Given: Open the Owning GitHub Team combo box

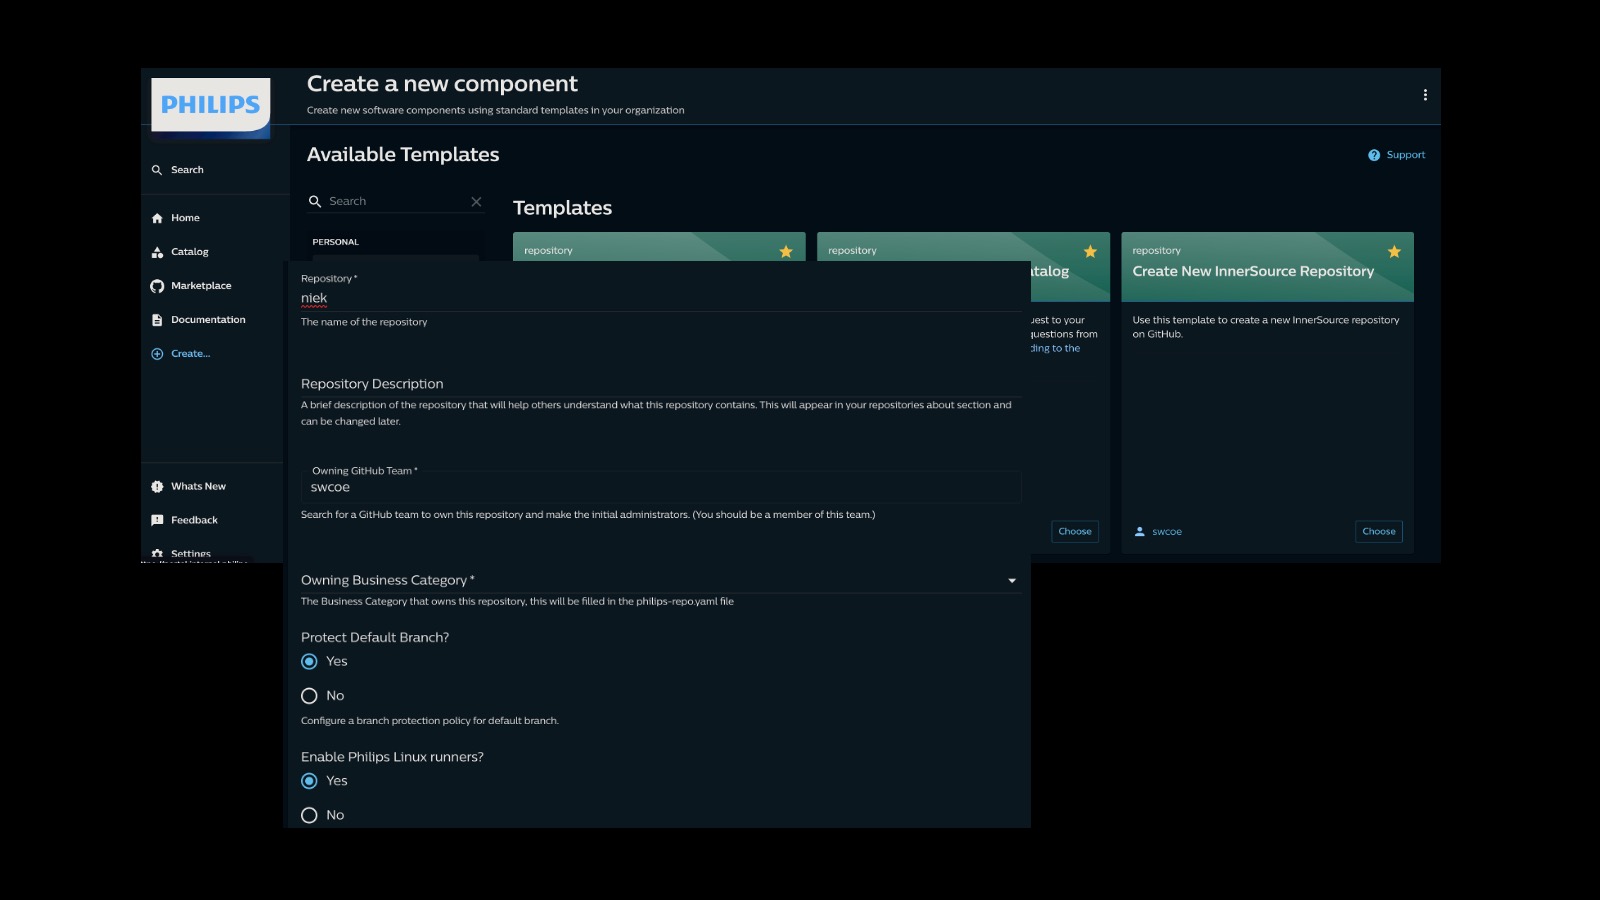Looking at the screenshot, I should click(660, 487).
